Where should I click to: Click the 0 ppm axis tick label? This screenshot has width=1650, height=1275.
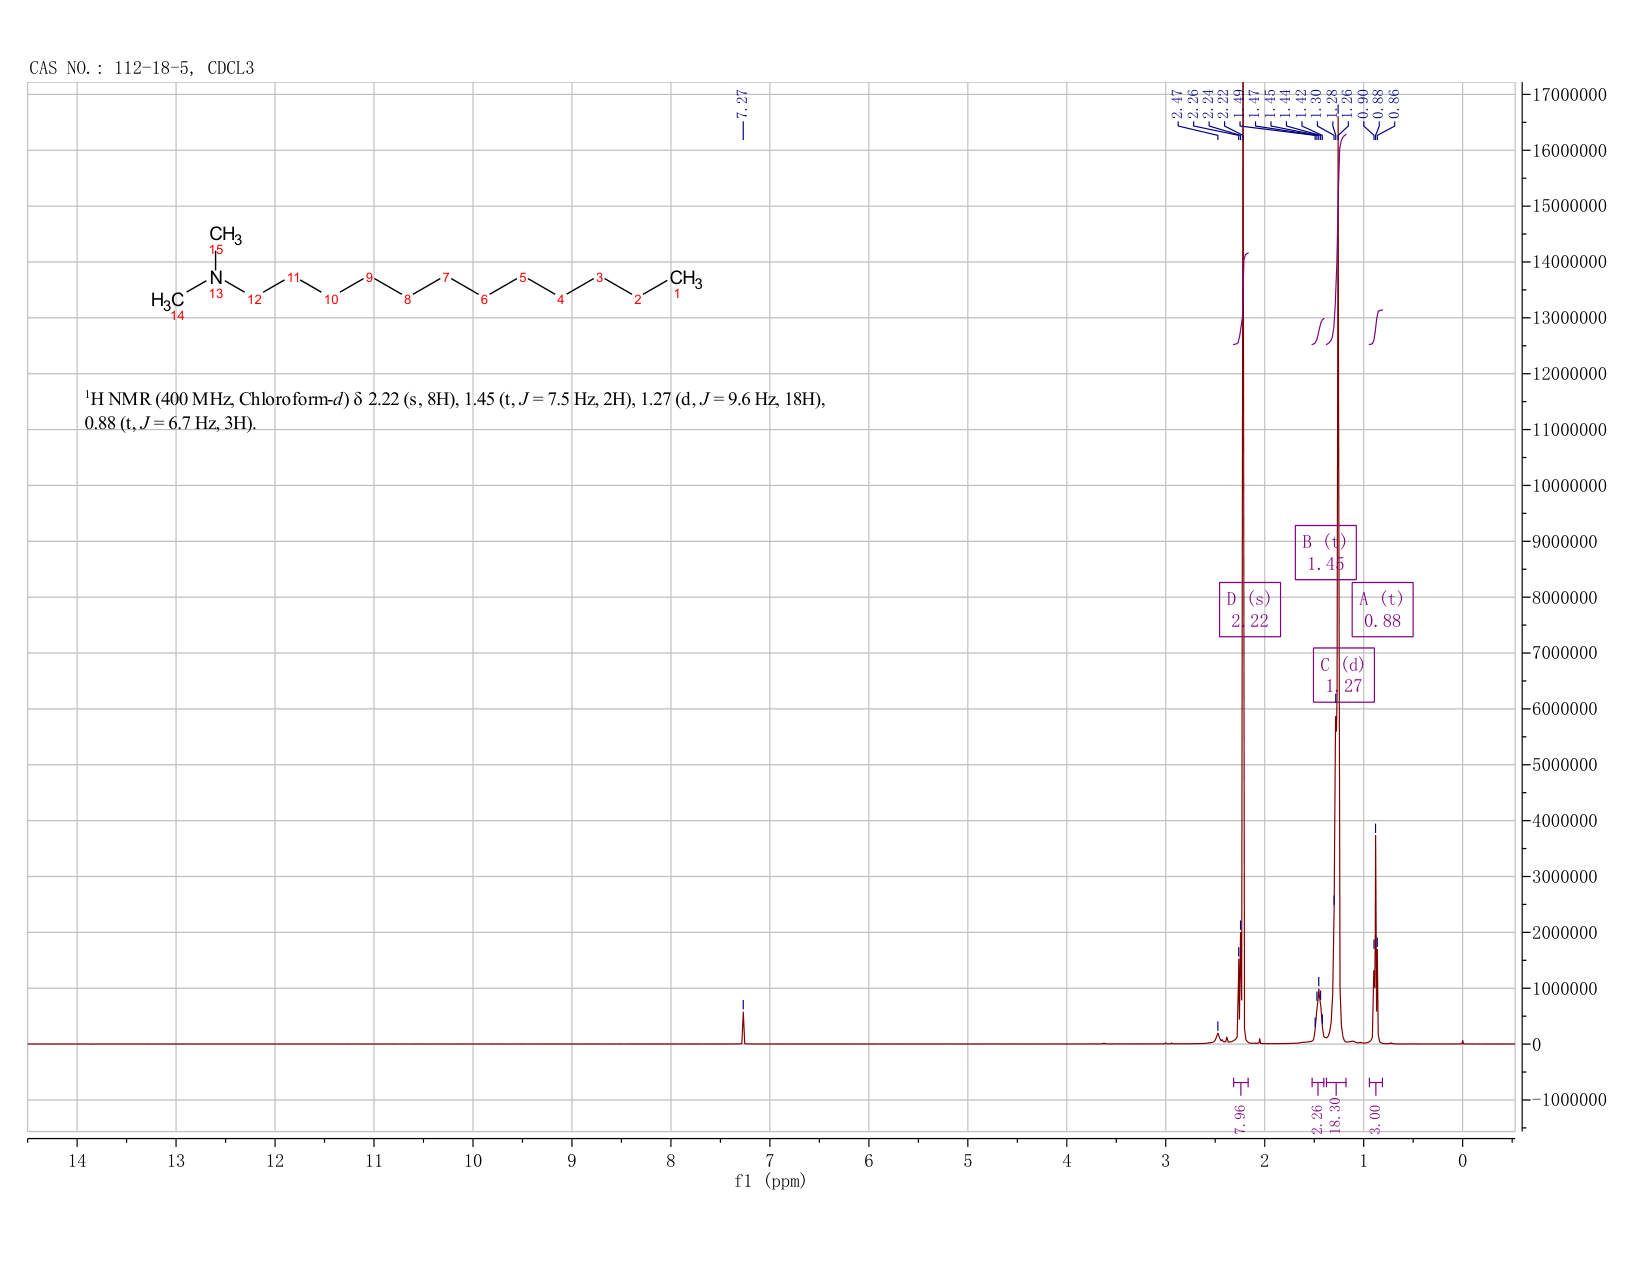click(1463, 1160)
